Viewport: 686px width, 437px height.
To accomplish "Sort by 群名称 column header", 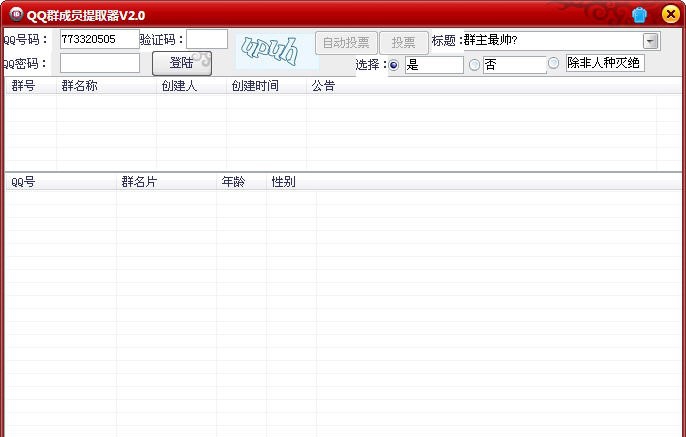I will coord(106,86).
